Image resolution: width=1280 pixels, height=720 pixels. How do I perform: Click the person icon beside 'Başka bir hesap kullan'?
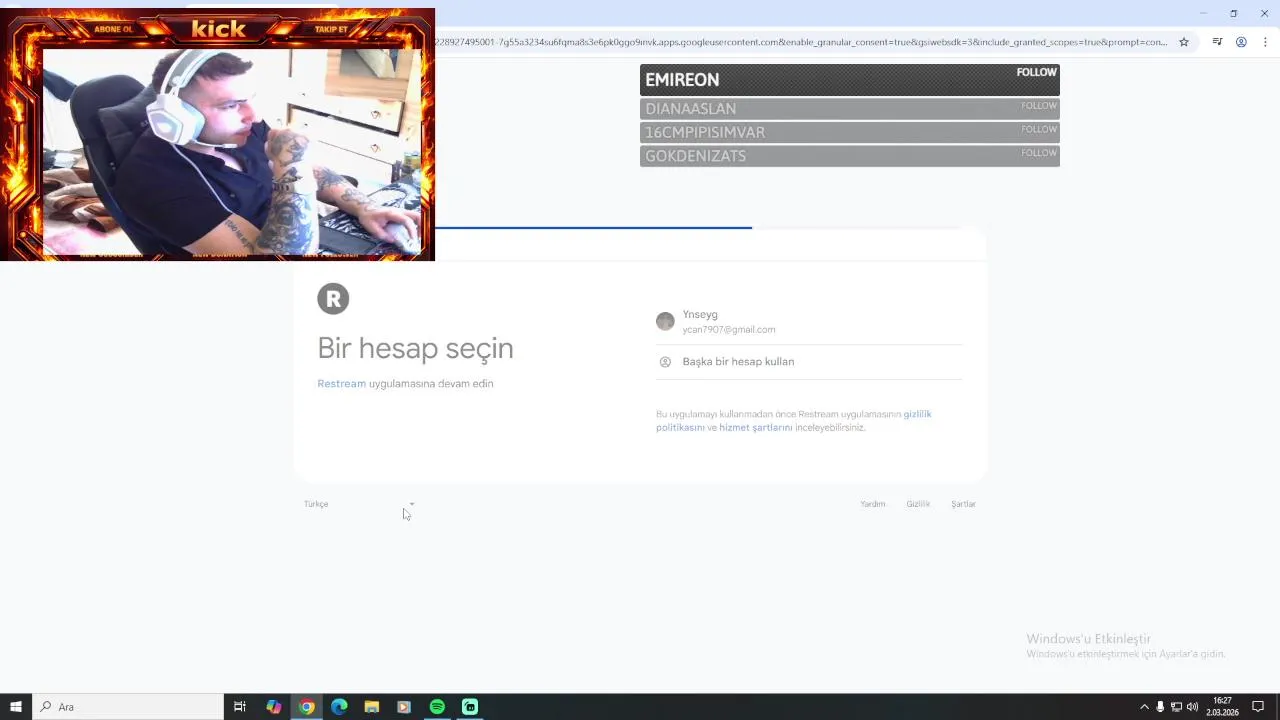[665, 362]
